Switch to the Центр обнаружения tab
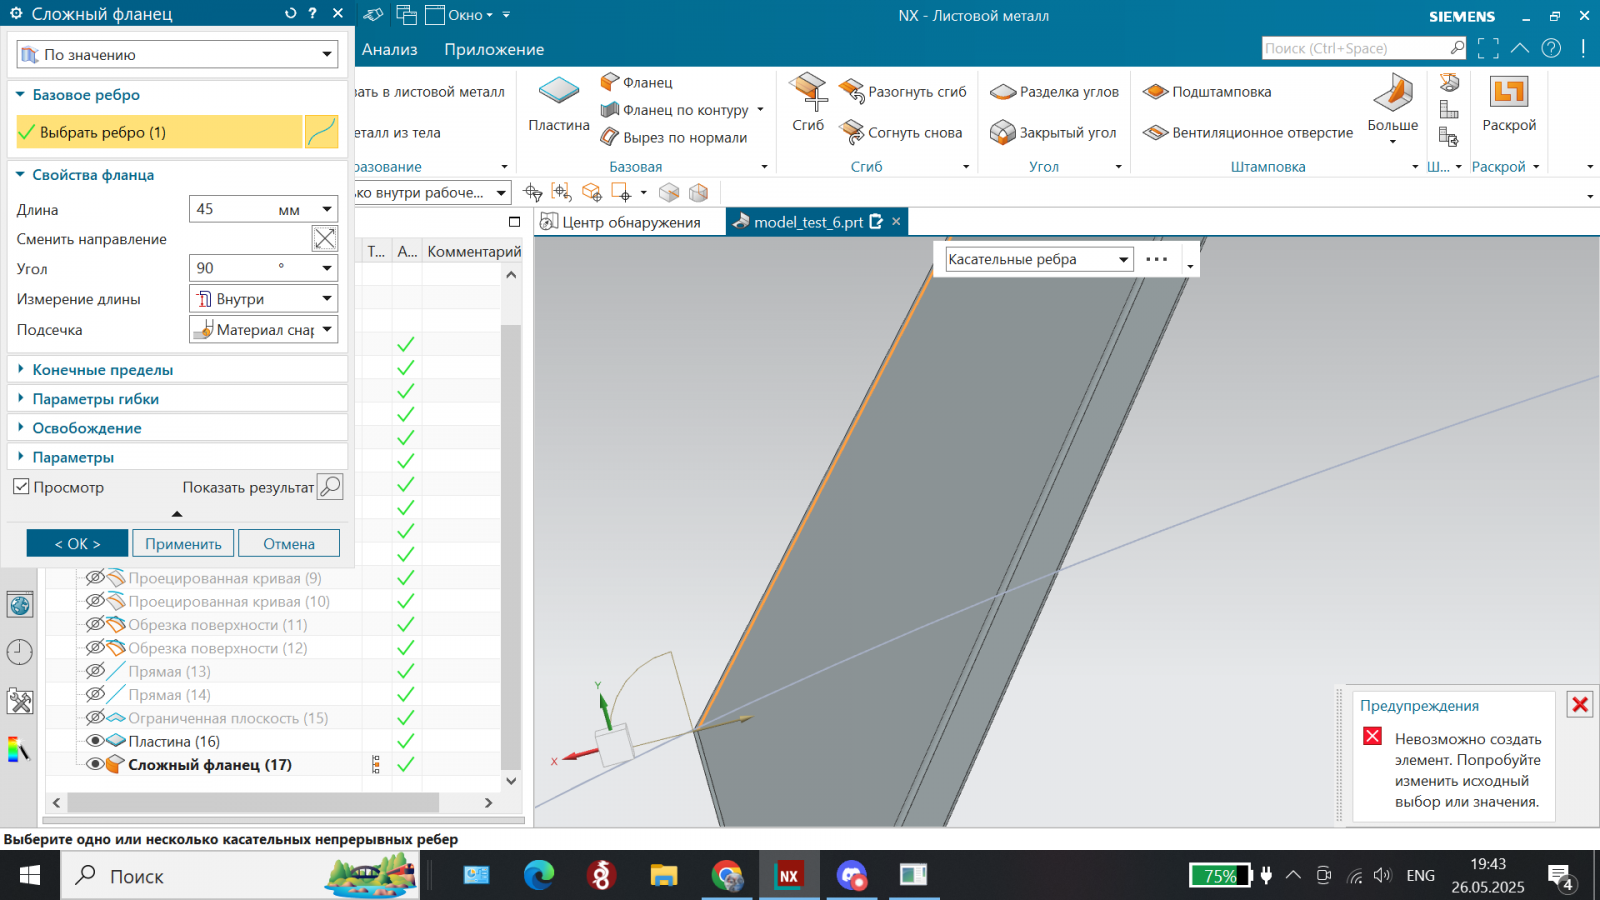1600x900 pixels. (x=621, y=222)
